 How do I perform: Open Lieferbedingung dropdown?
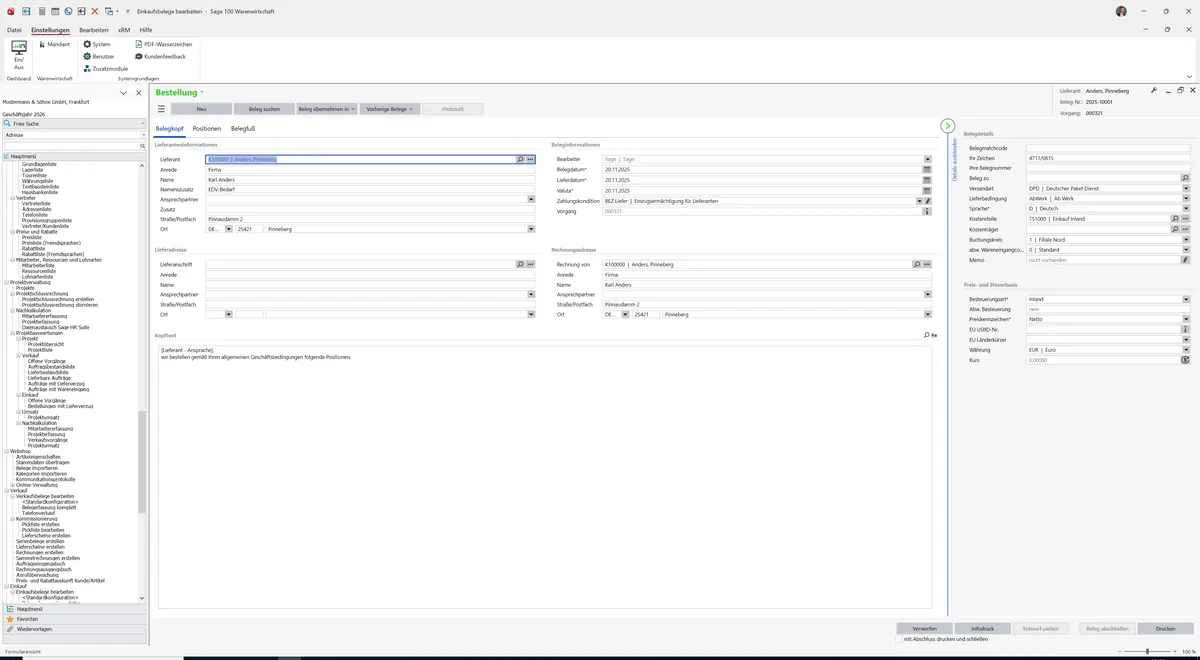[x=1186, y=198]
